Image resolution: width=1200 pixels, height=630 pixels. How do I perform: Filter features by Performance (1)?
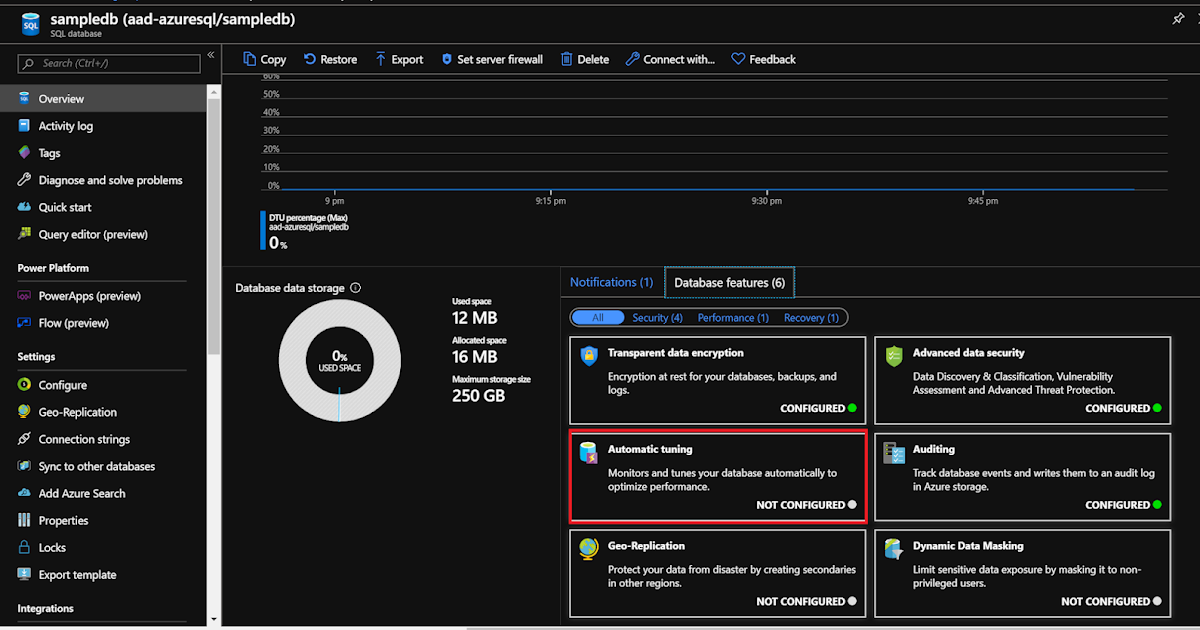(733, 317)
